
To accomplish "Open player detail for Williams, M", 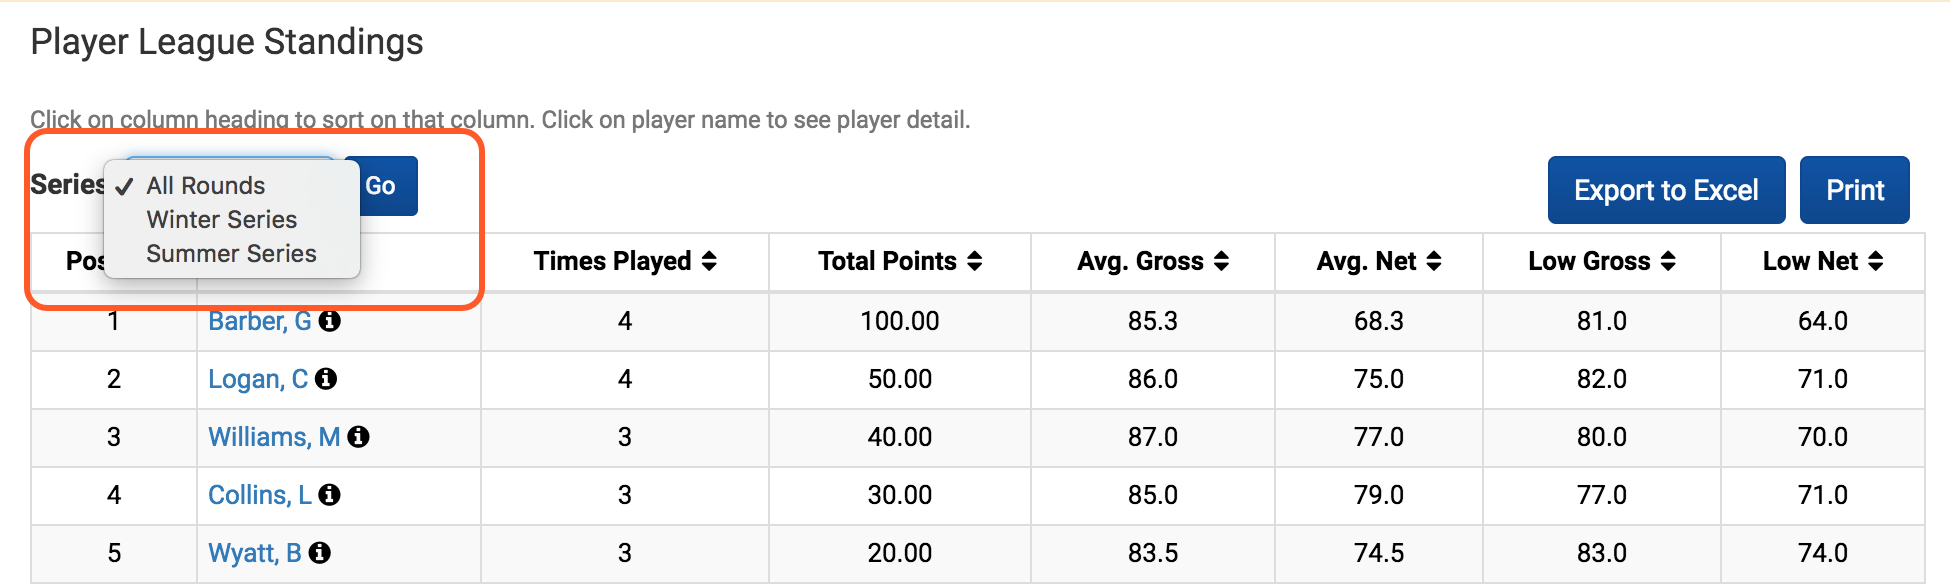I will [274, 437].
